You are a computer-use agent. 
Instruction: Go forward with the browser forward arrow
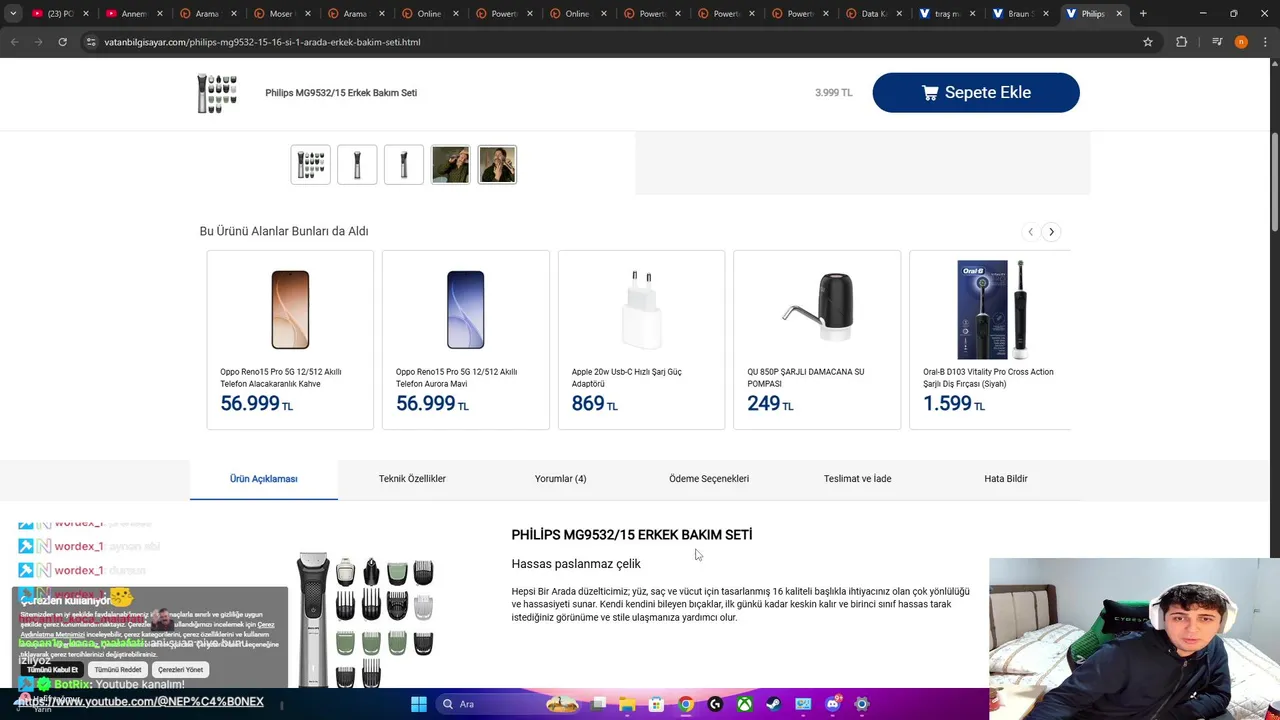pos(38,42)
